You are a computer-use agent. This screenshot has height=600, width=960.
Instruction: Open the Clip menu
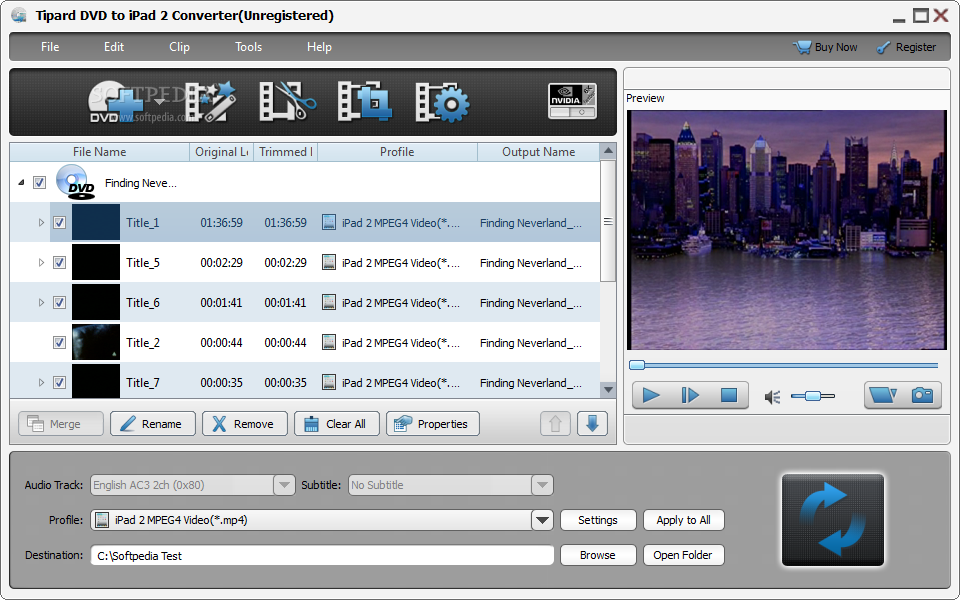179,47
